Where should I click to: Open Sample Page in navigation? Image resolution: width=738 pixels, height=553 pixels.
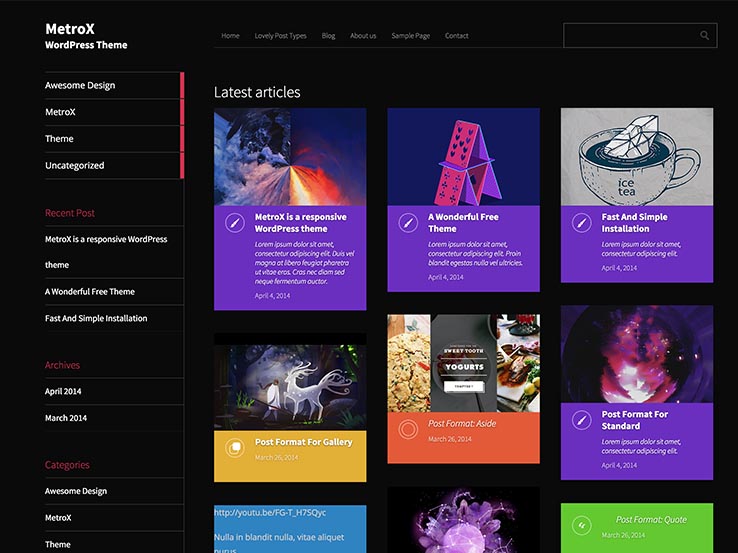410,36
